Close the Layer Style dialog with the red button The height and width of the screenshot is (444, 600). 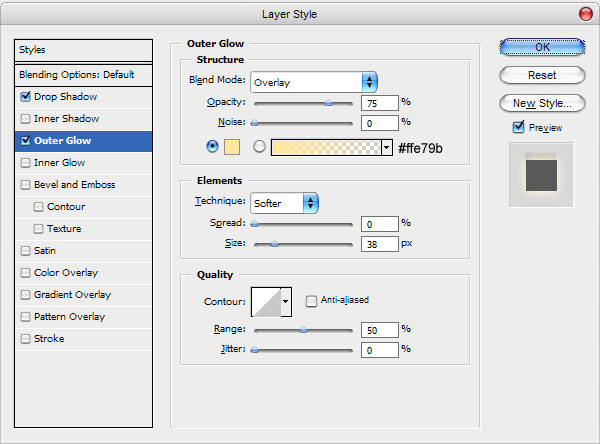(585, 14)
